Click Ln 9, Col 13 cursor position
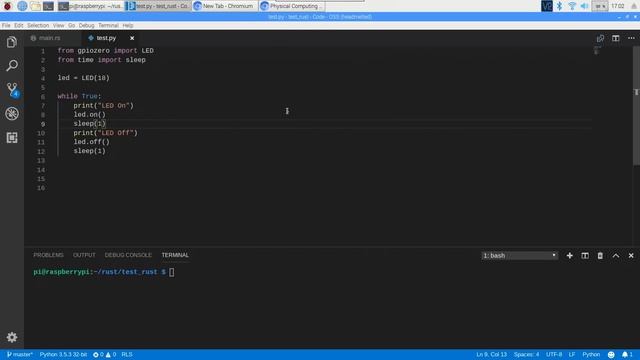640x360 pixels. 491,355
